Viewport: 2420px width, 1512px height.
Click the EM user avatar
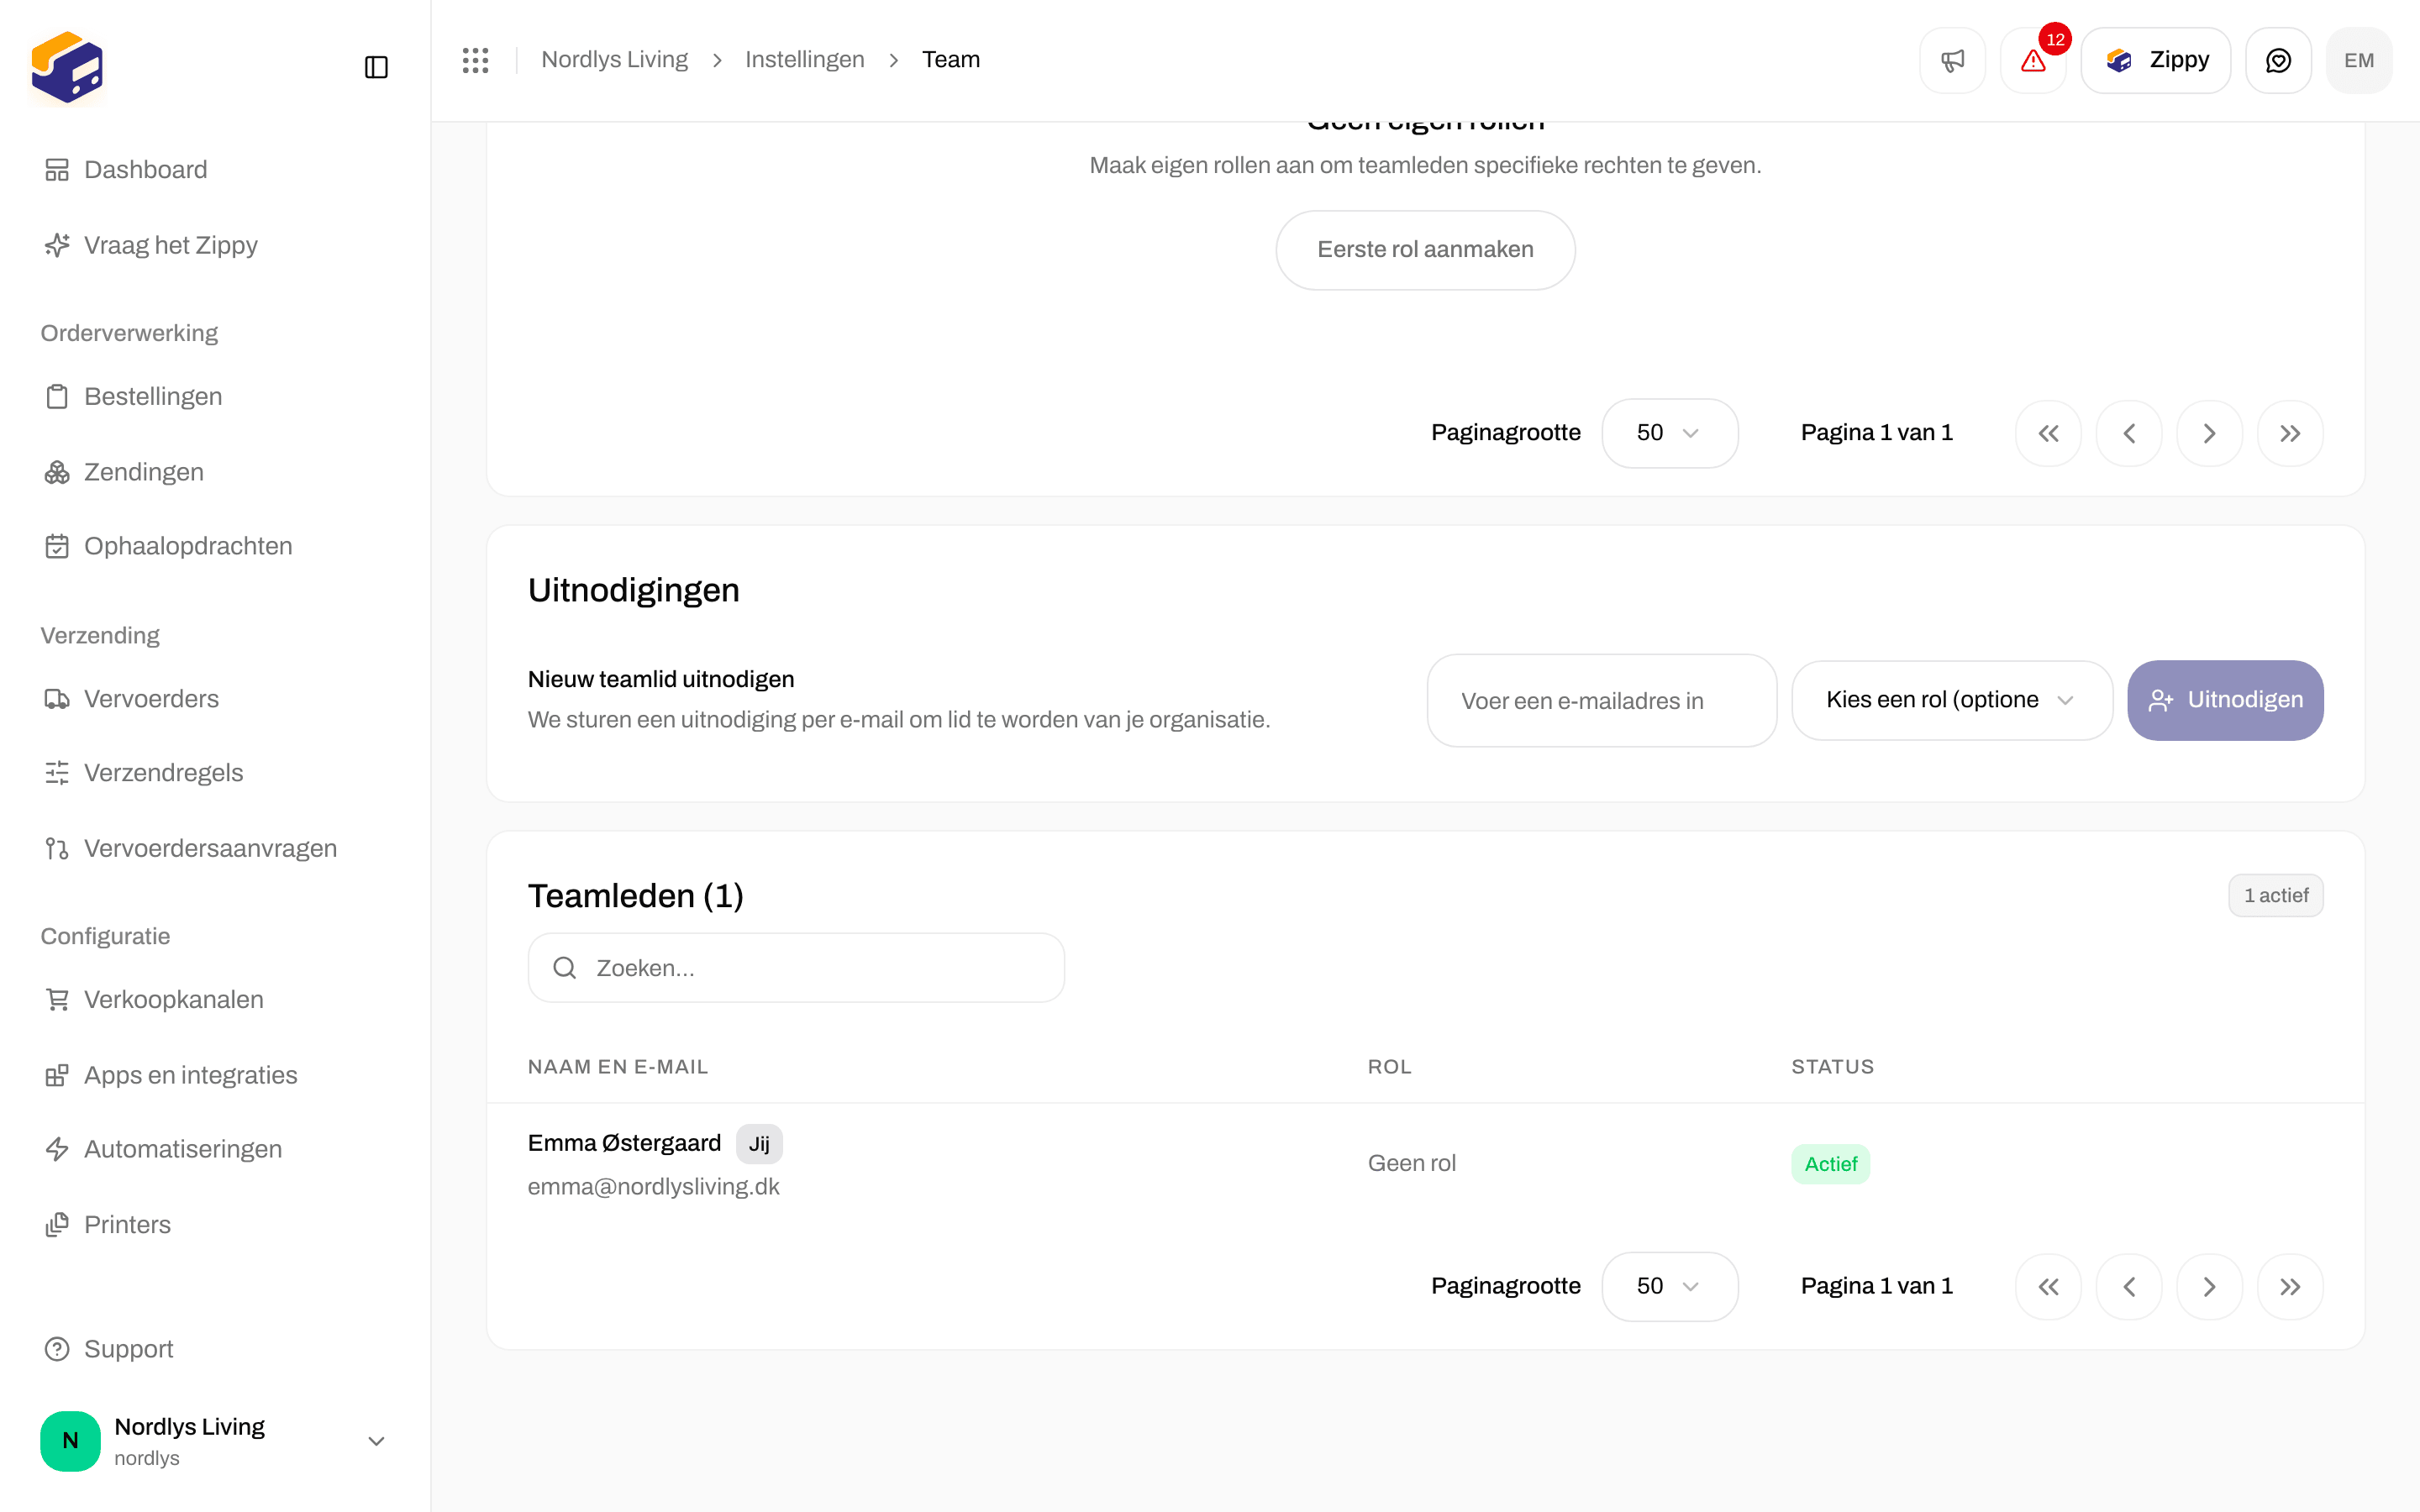click(2359, 60)
